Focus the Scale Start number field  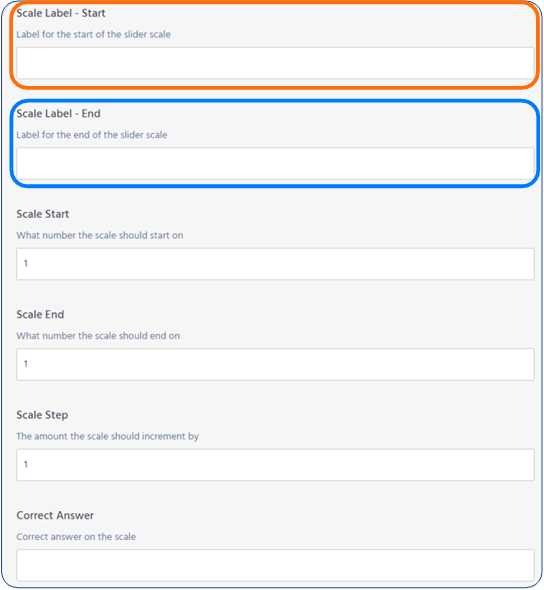coord(275,264)
